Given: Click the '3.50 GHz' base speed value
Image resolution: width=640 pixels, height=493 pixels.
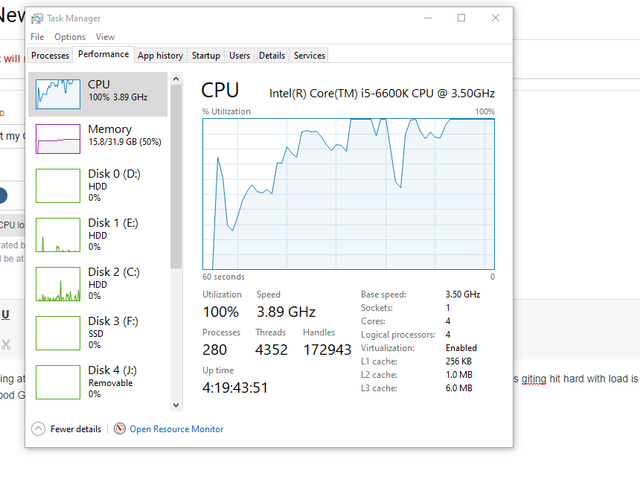Looking at the screenshot, I should (463, 294).
